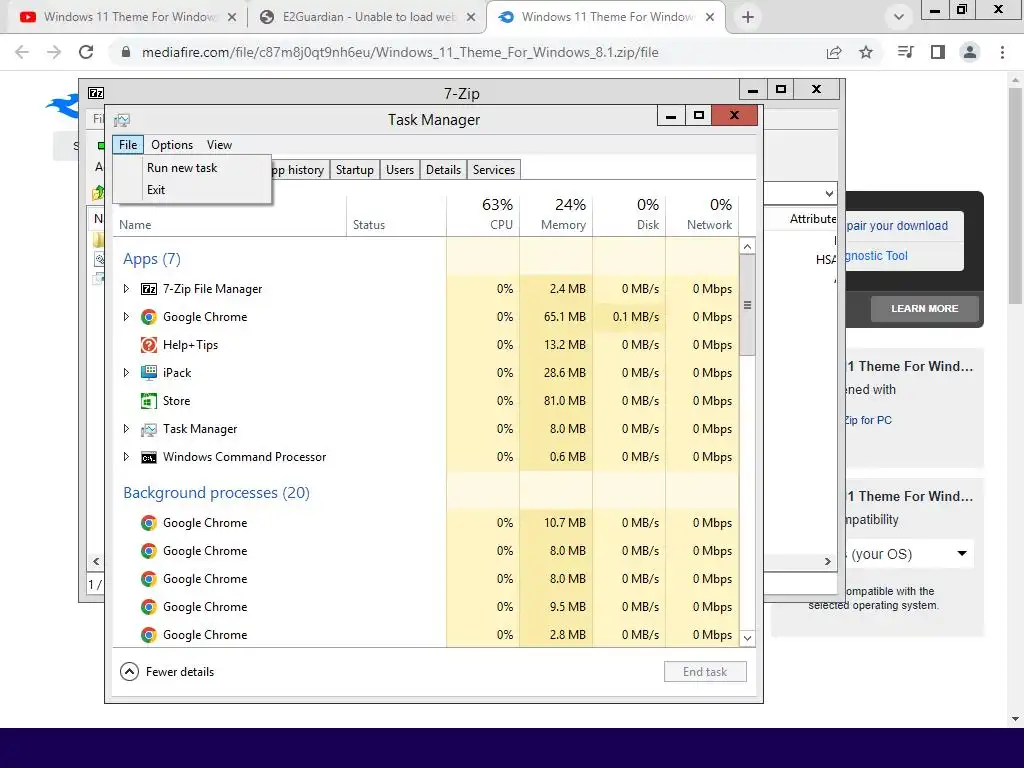Click the Google Chrome icon under Apps
This screenshot has height=768, width=1024.
pyautogui.click(x=149, y=317)
